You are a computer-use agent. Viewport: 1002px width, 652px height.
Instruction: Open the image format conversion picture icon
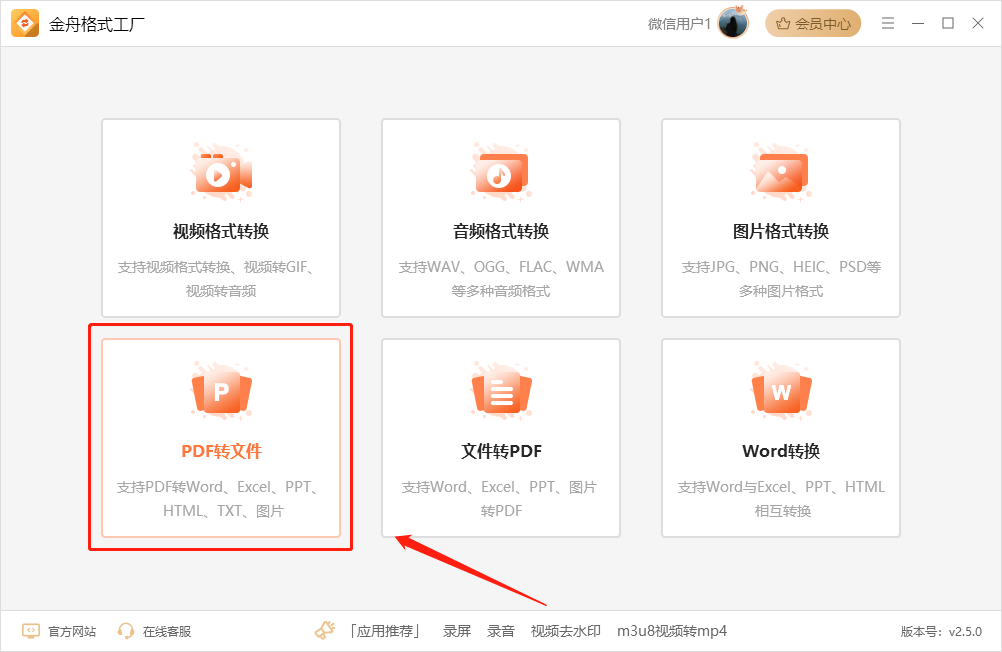(x=781, y=174)
